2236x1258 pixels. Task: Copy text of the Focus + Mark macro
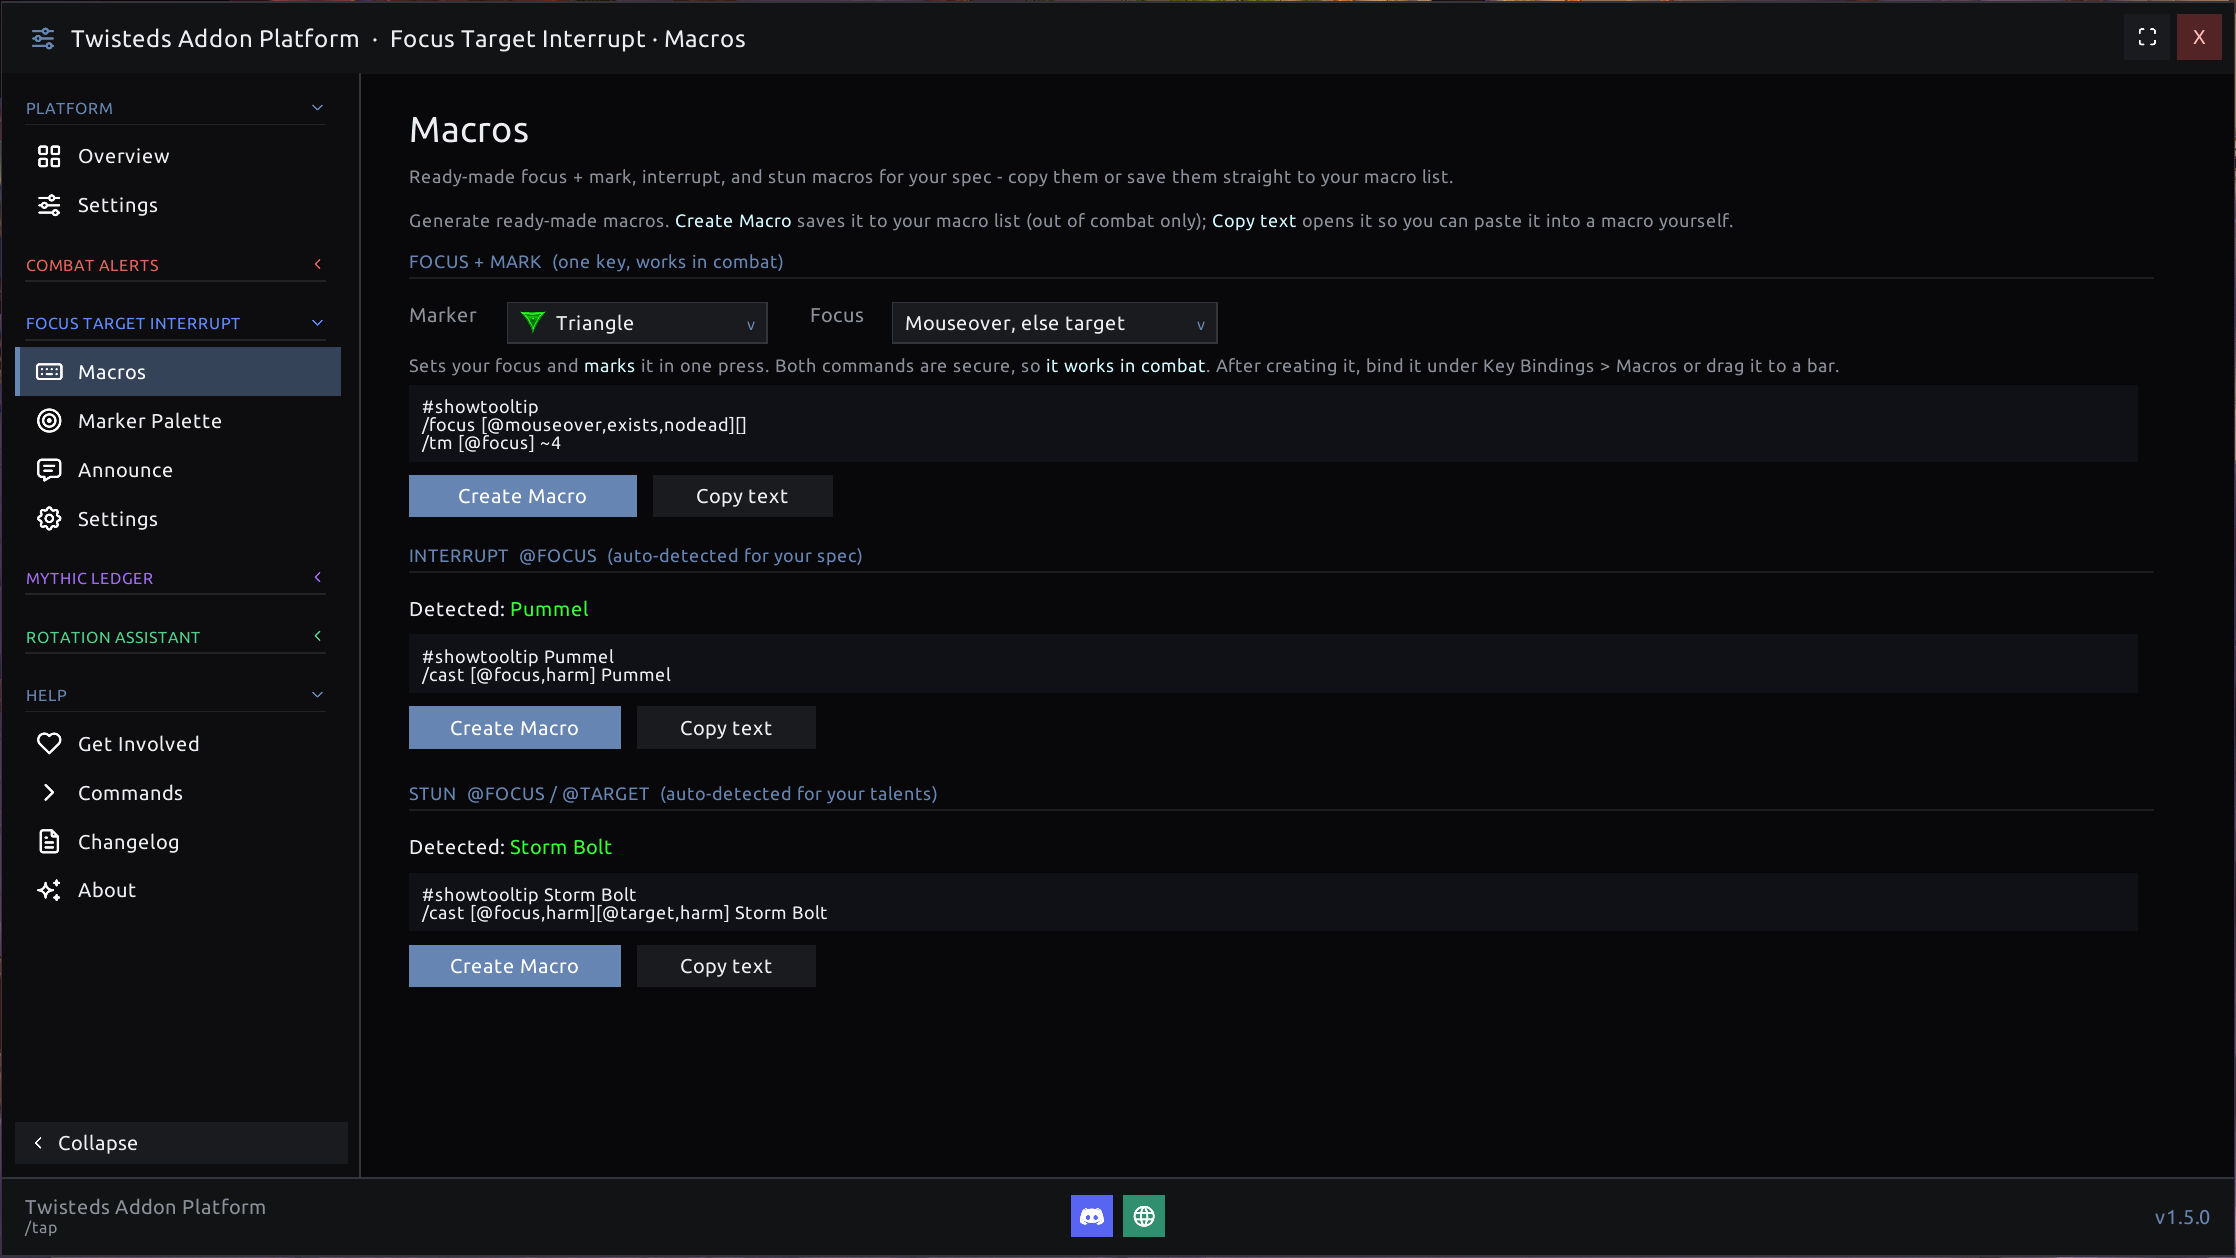pyautogui.click(x=742, y=496)
